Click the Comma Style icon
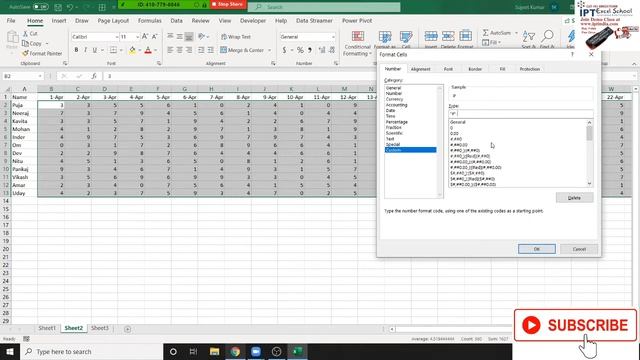 tap(310, 50)
